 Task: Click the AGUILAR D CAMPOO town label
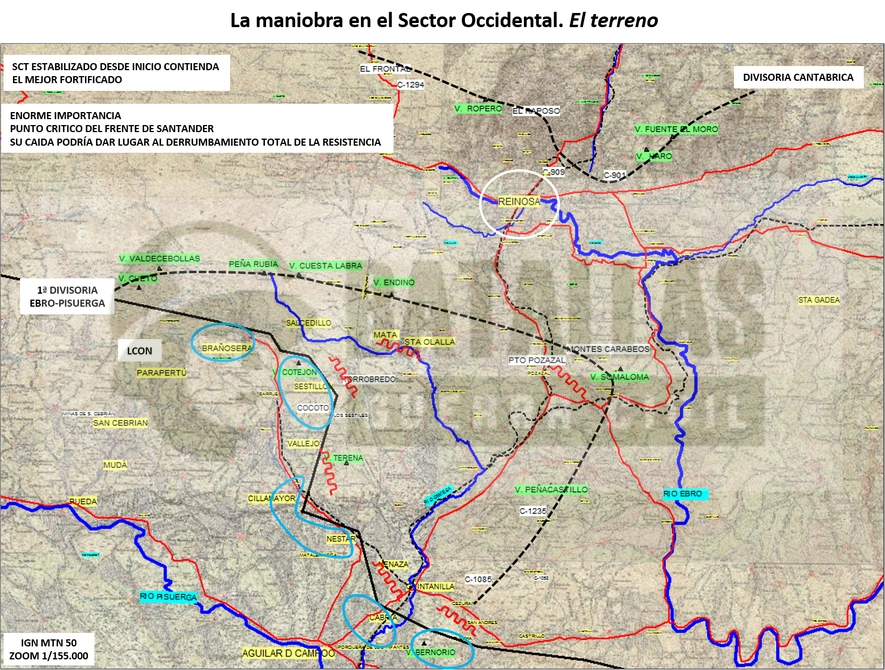tap(288, 653)
